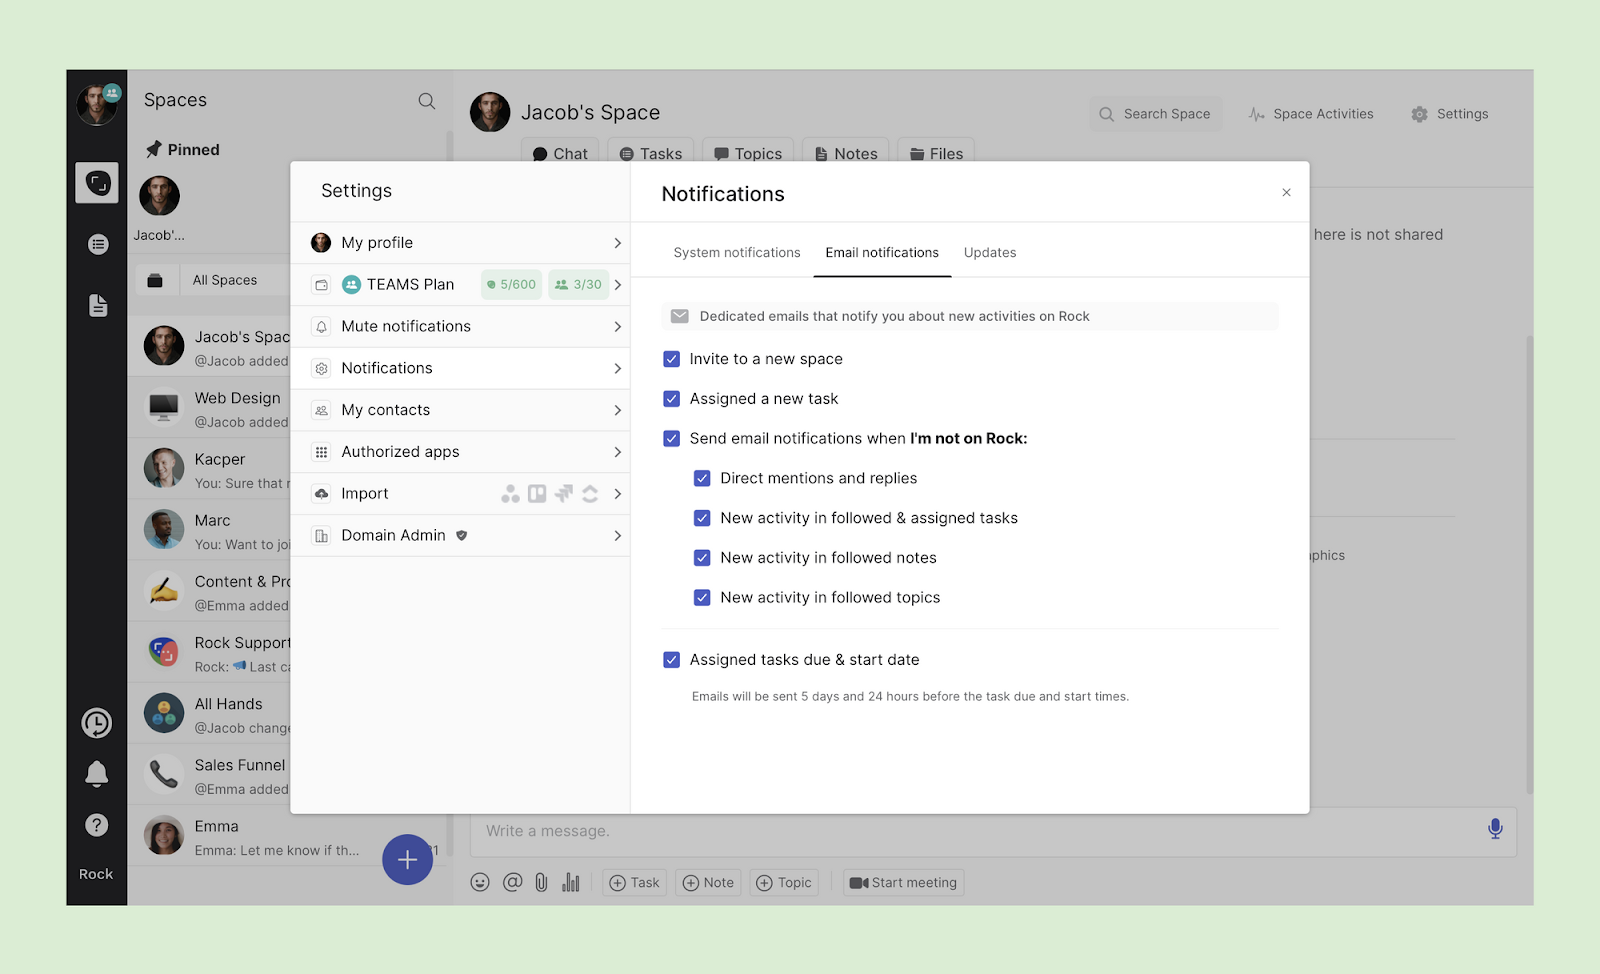Click the Start meeting button

[x=903, y=883]
